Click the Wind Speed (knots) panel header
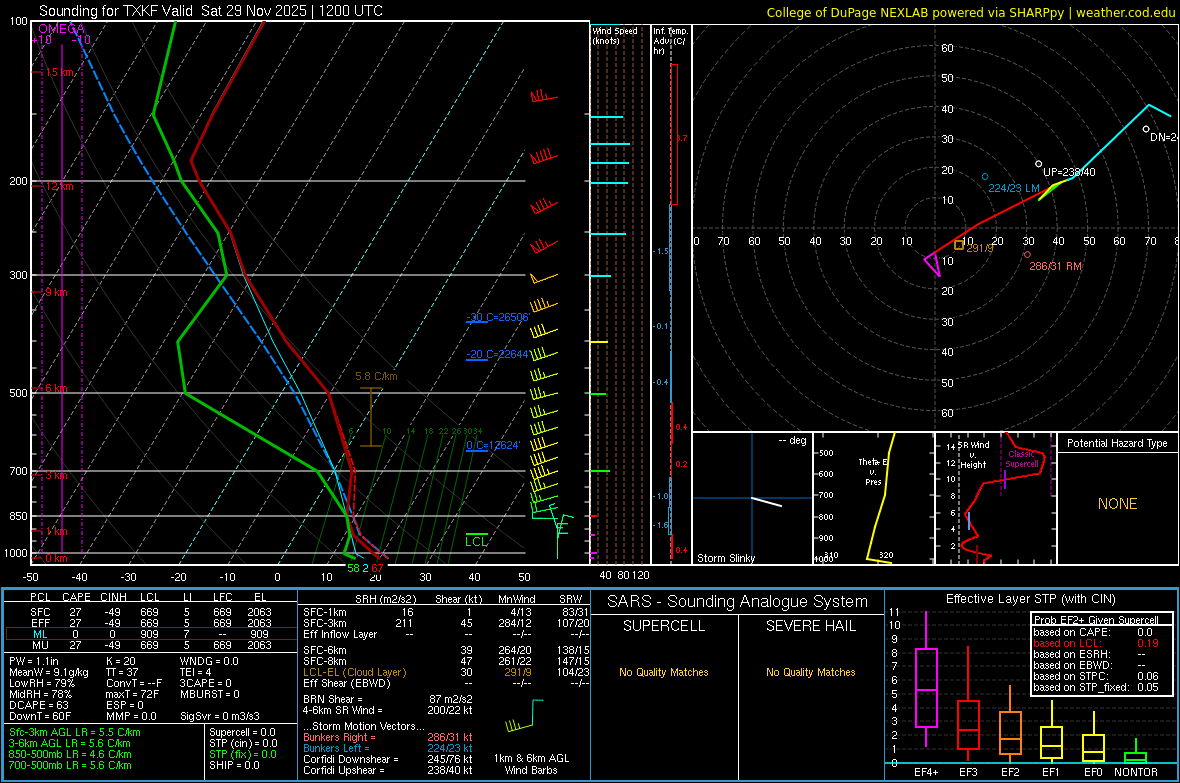1180x783 pixels. click(615, 35)
